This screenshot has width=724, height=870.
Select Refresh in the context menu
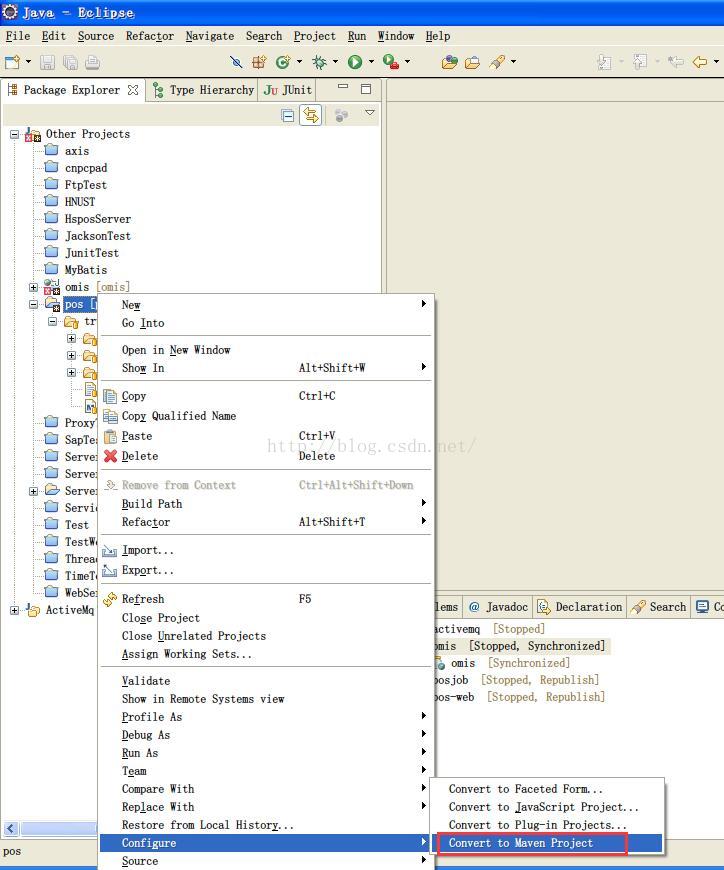[x=266, y=599]
